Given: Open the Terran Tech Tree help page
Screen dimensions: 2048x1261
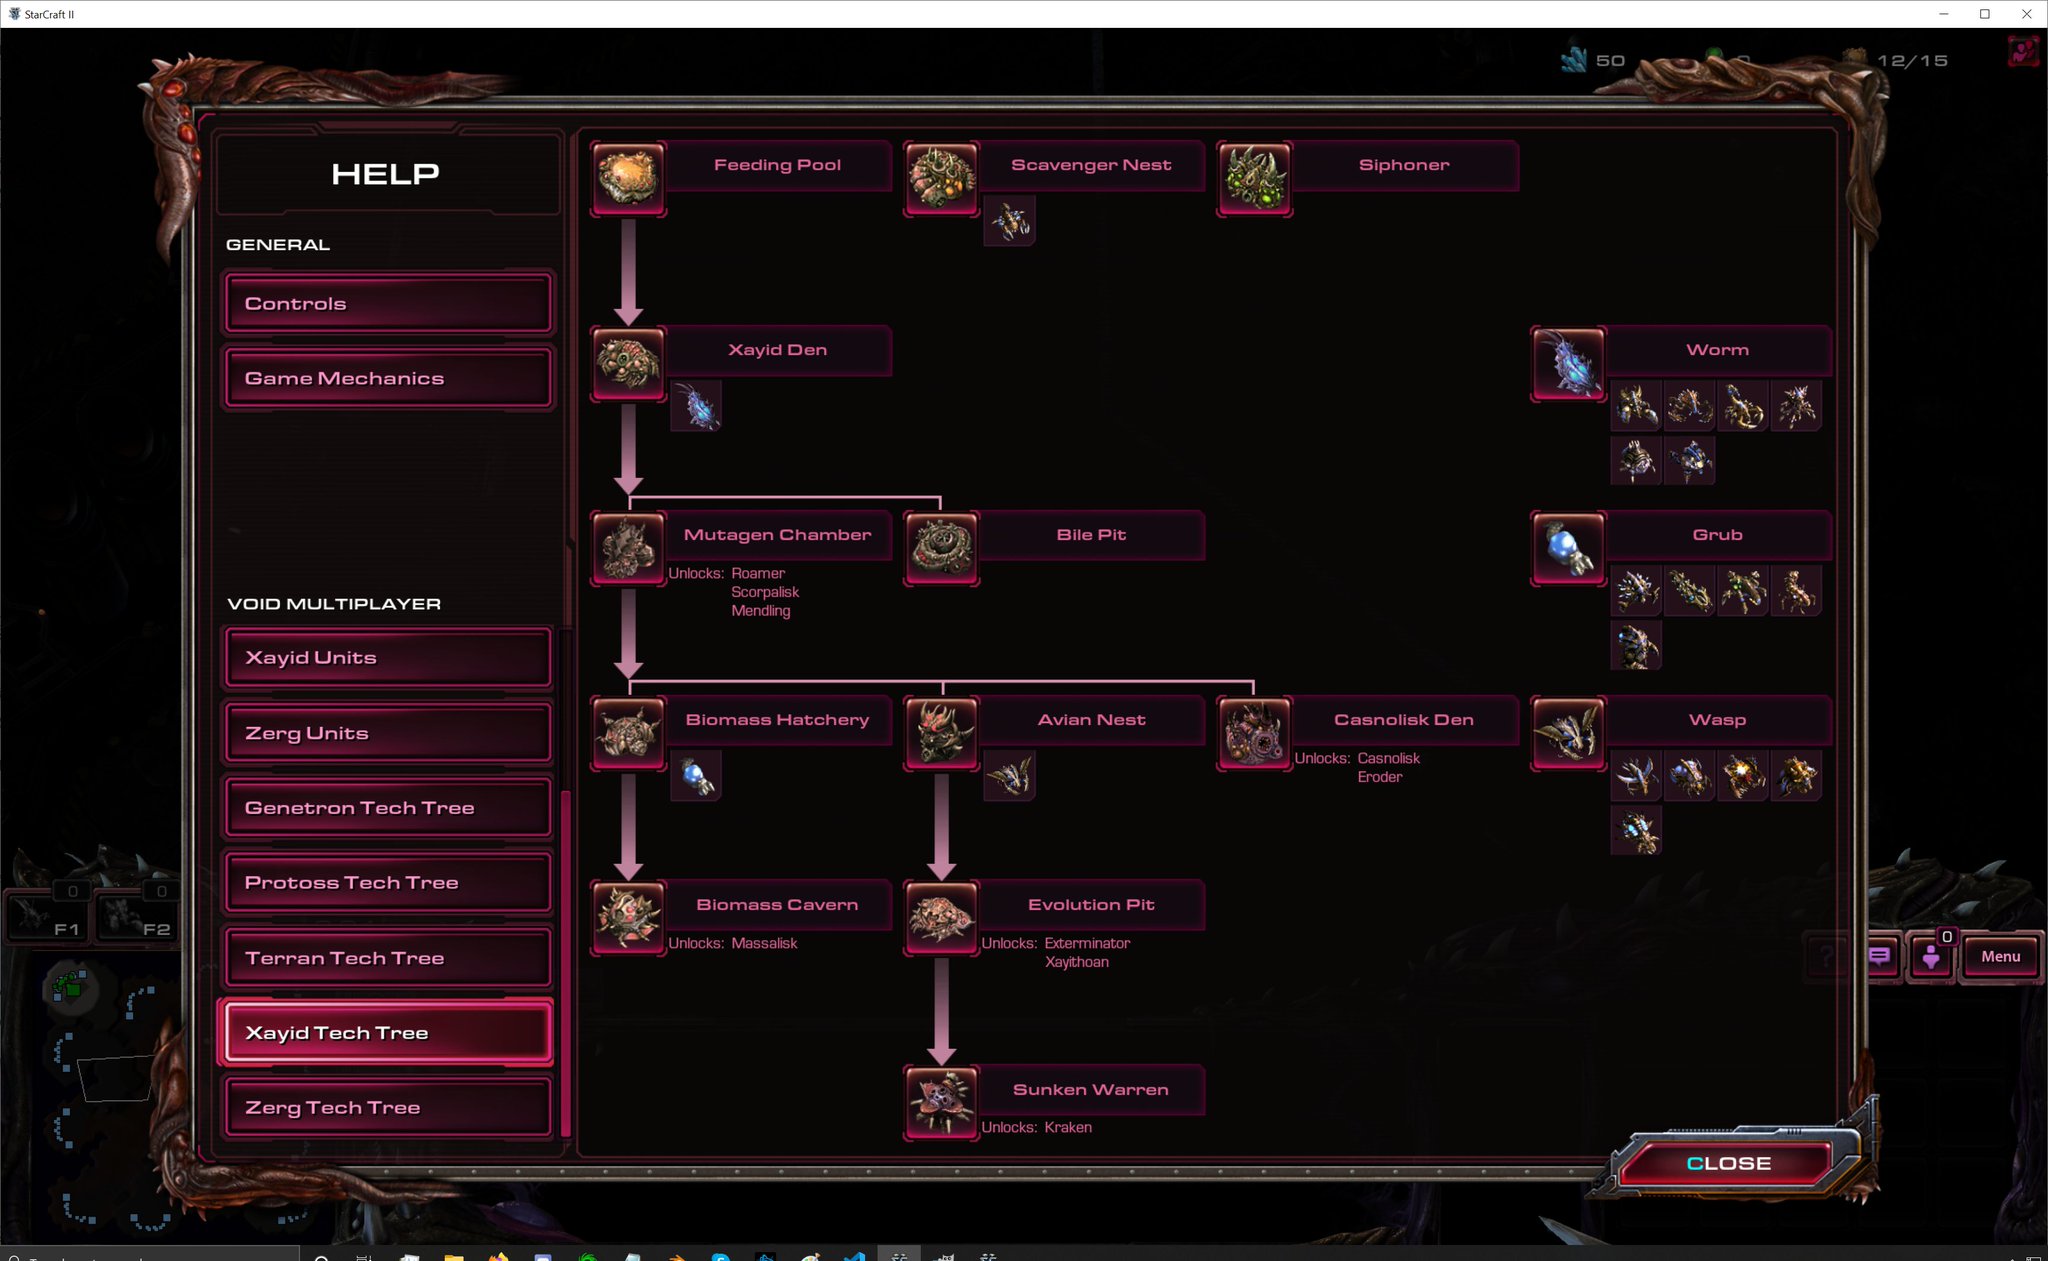Looking at the screenshot, I should tap(387, 957).
